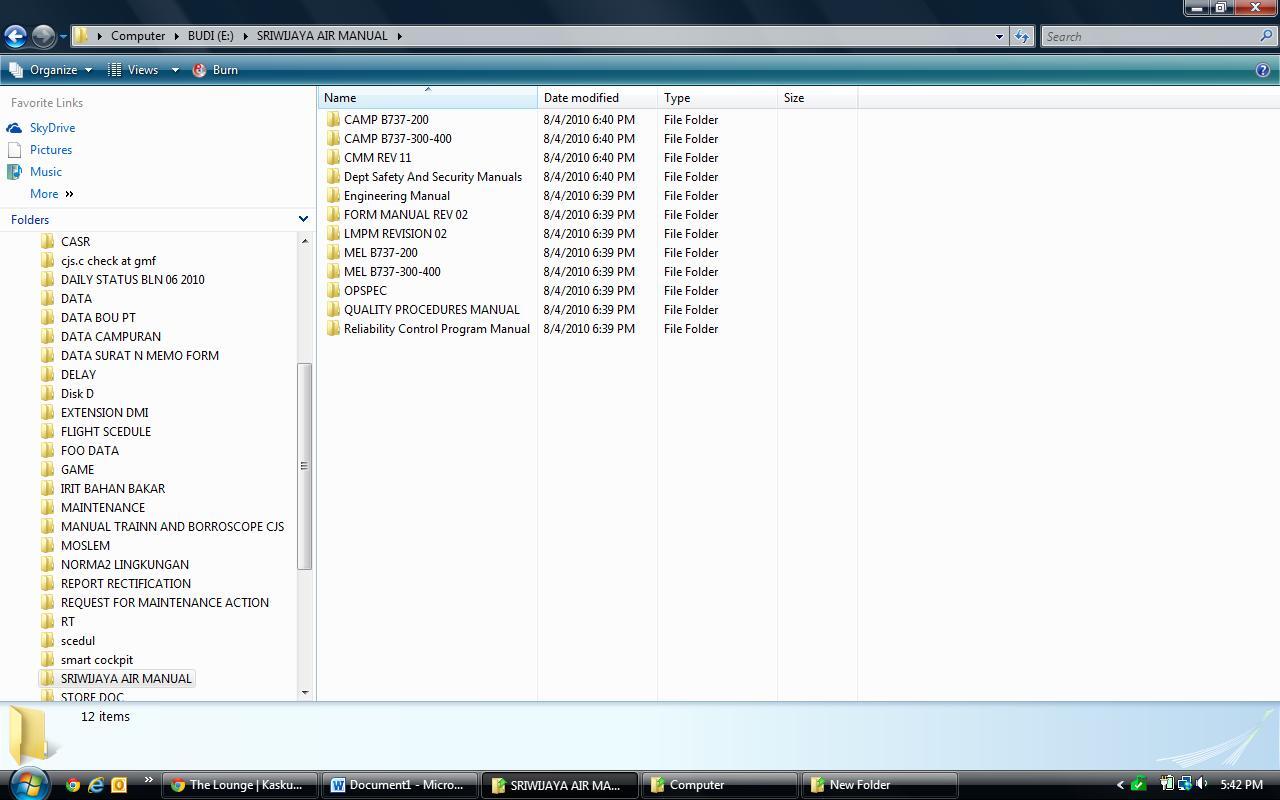The height and width of the screenshot is (800, 1280).
Task: Switch to Document1 - Microsoft Word taskbar button
Action: 399,785
